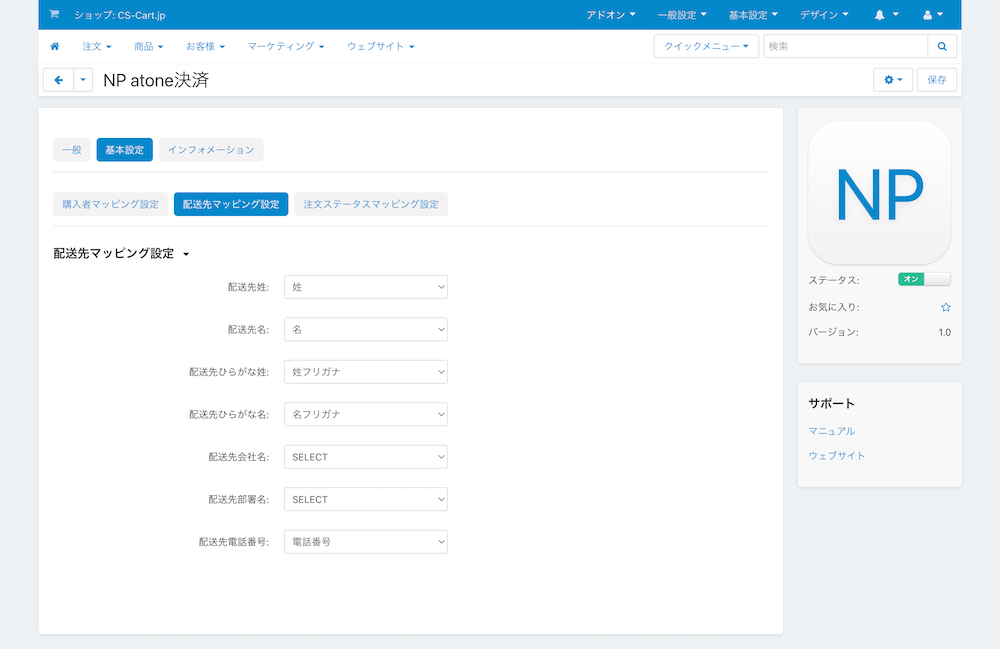Open the マニュアル support link
This screenshot has height=649, width=1000.
832,431
